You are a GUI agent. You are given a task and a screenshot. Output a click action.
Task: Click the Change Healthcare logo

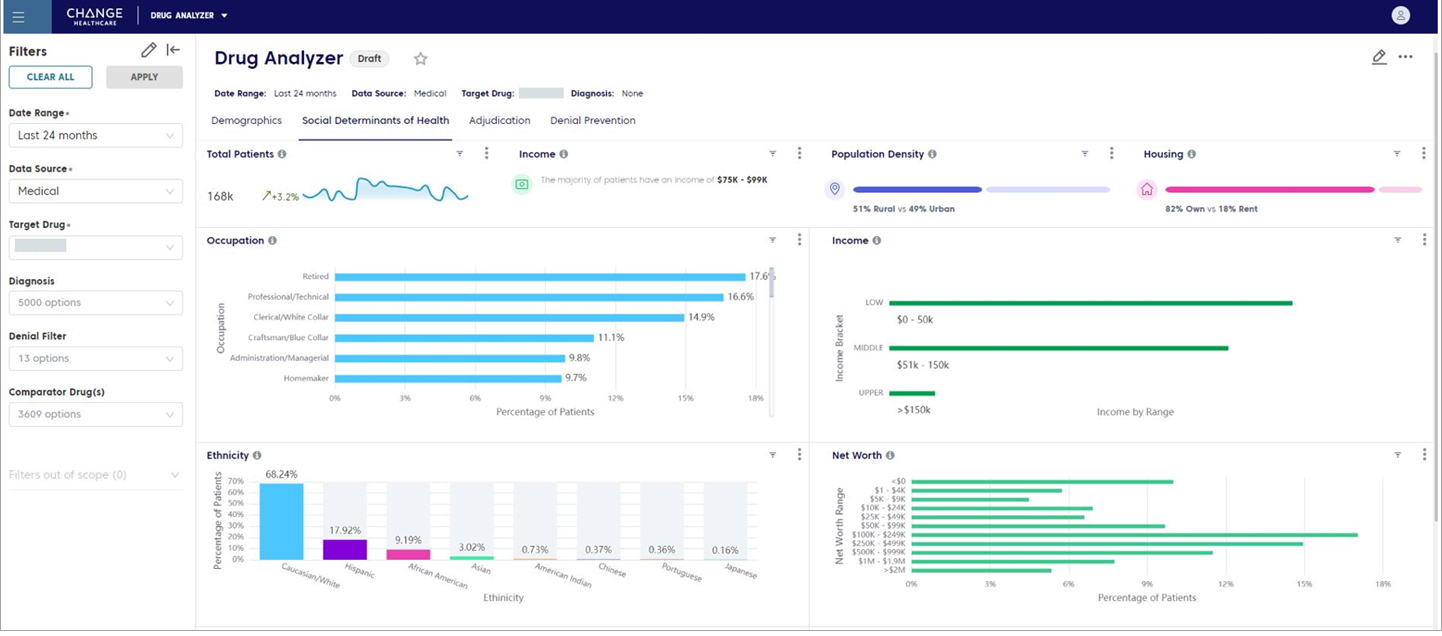(94, 16)
